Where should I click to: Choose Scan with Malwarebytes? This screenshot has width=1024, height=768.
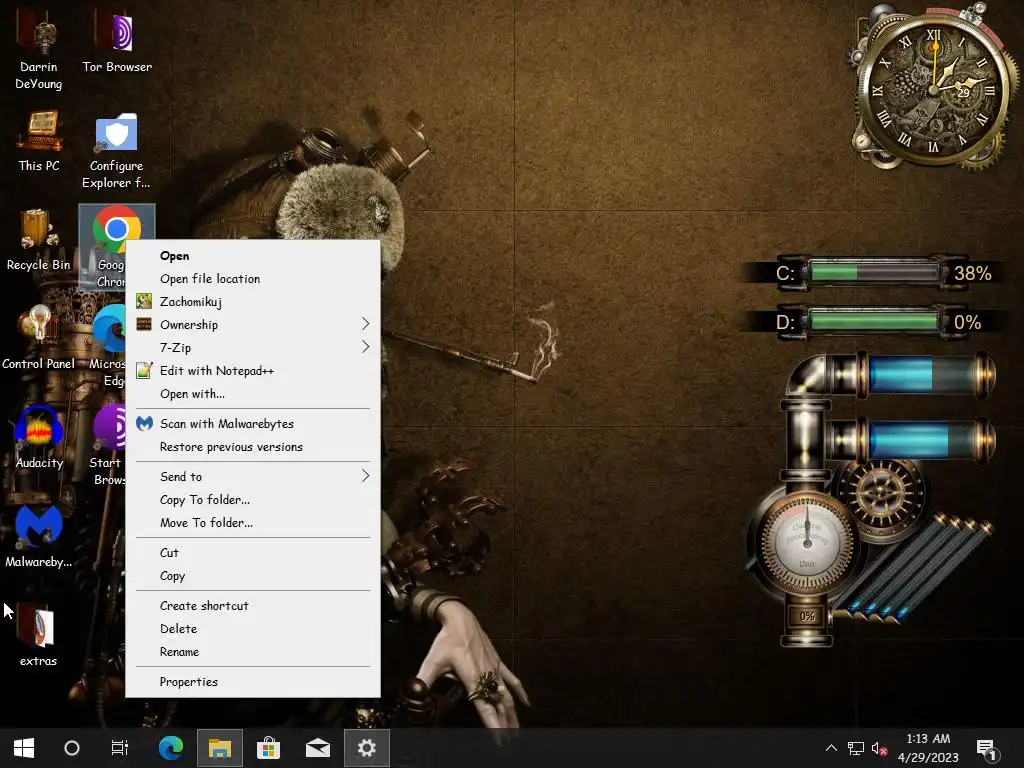[x=253, y=424]
